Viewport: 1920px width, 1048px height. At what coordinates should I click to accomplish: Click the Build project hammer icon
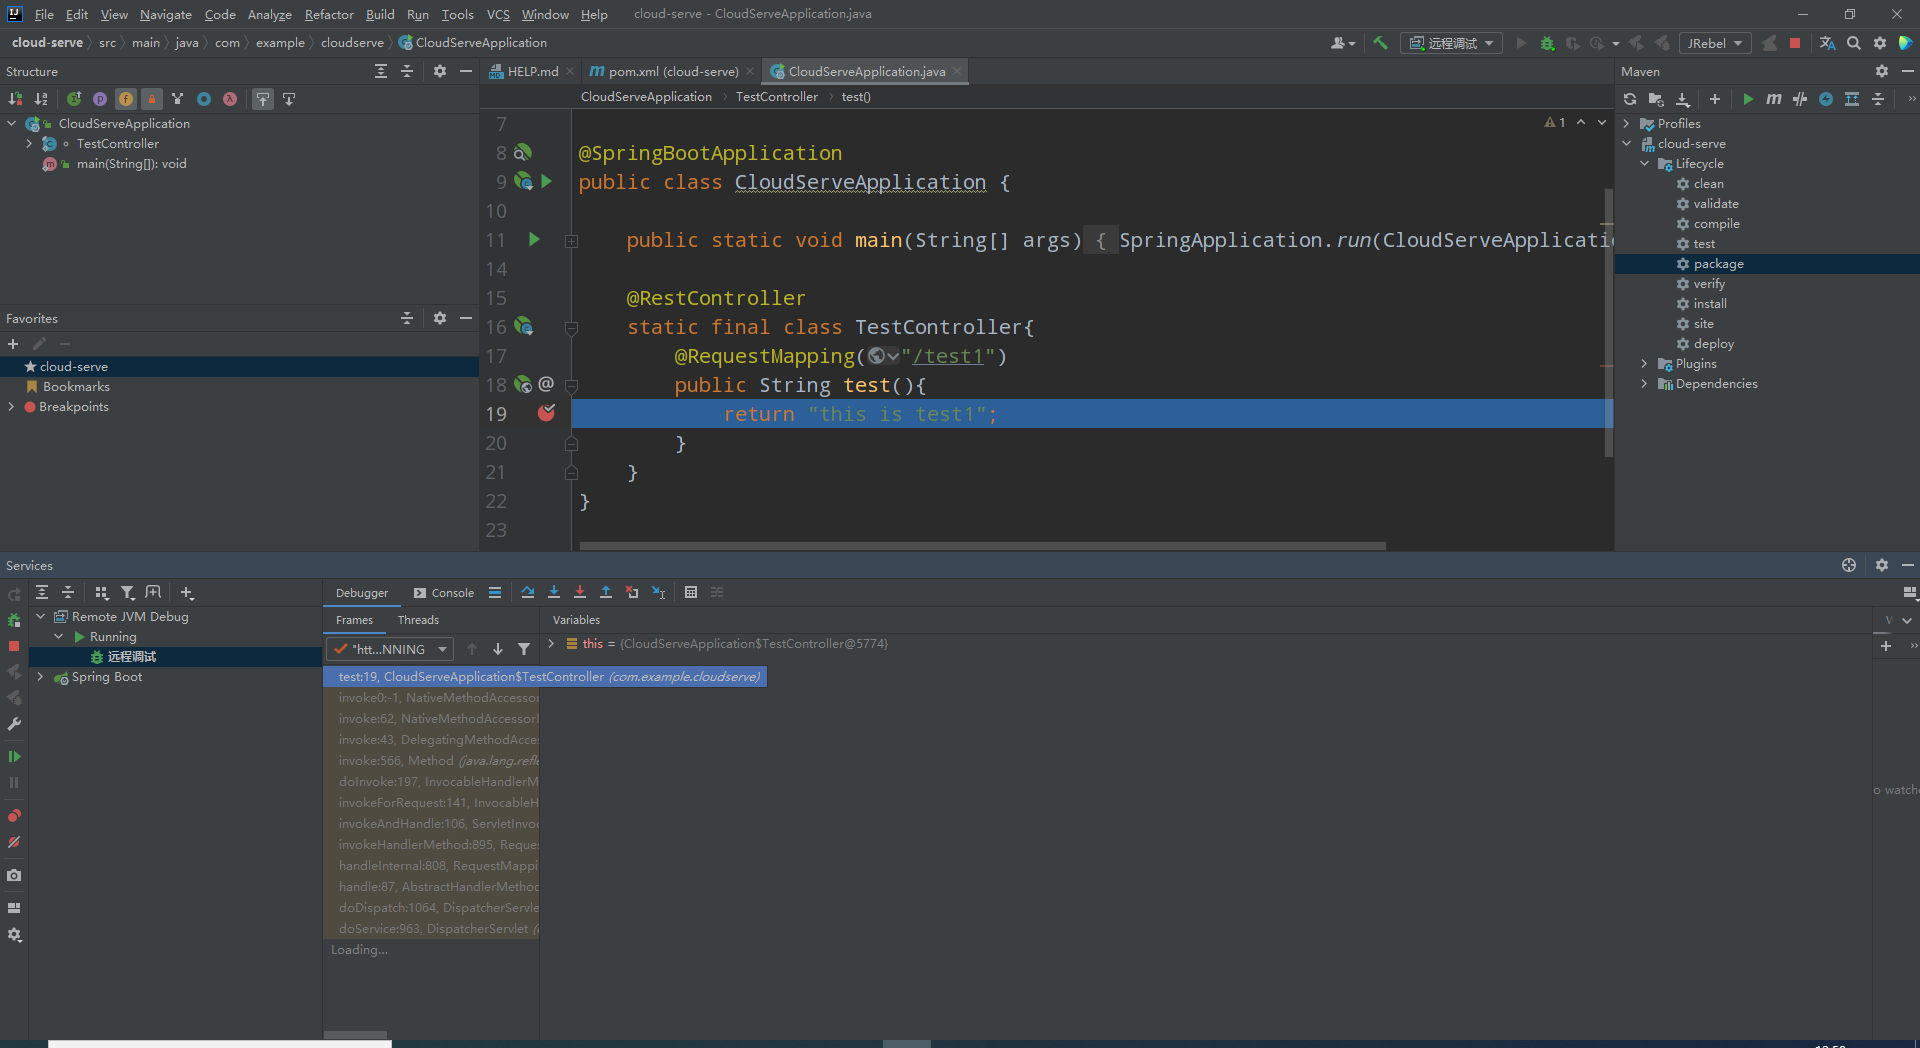point(1380,43)
